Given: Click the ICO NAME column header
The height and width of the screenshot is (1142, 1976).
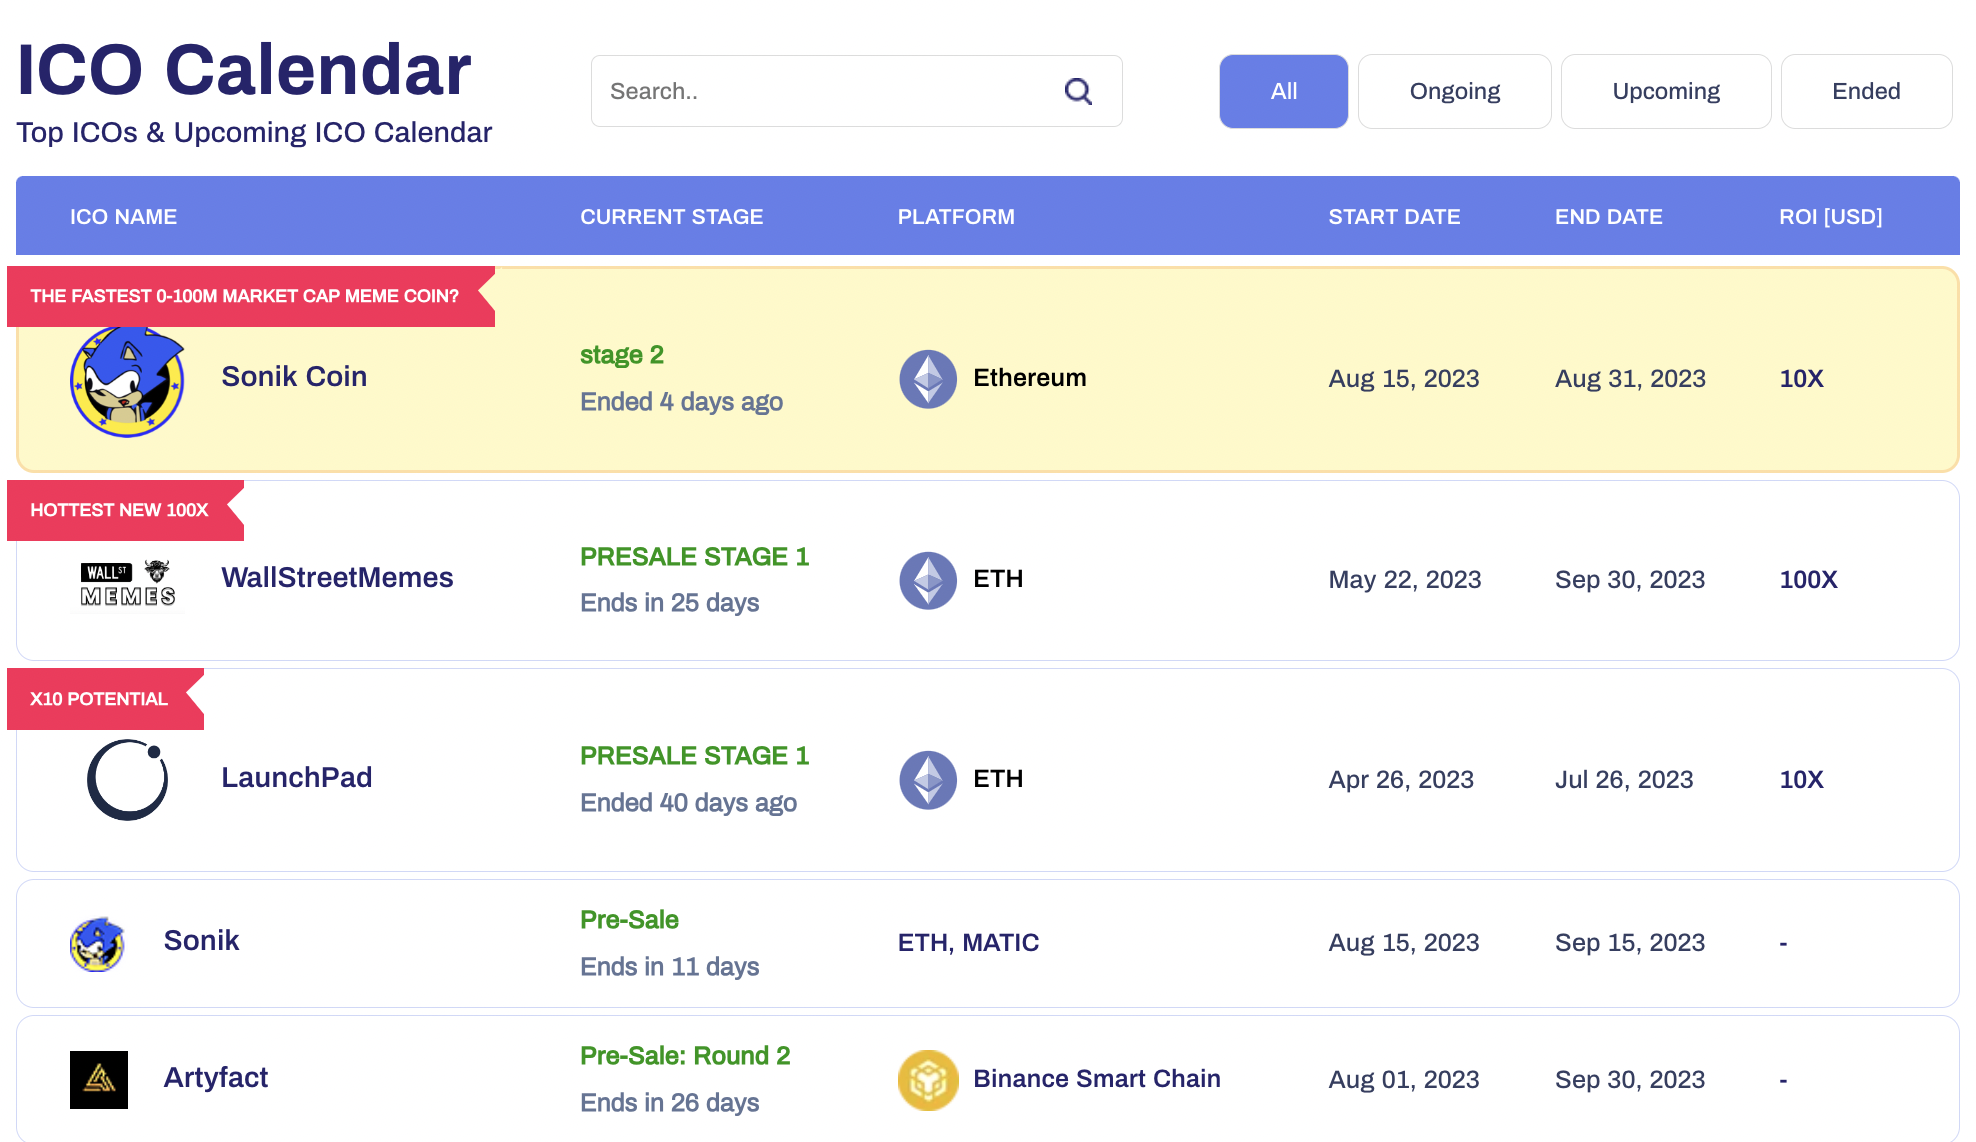Looking at the screenshot, I should pyautogui.click(x=123, y=216).
